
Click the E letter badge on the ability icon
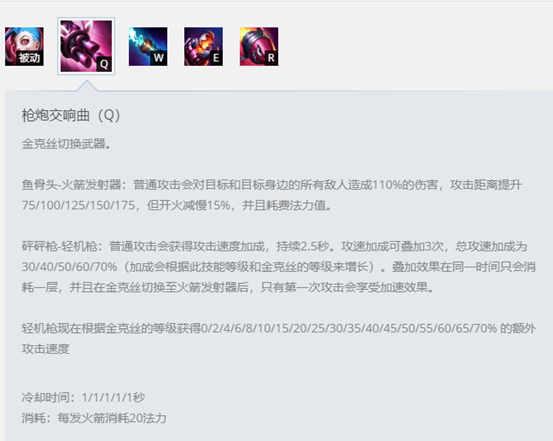pos(216,58)
